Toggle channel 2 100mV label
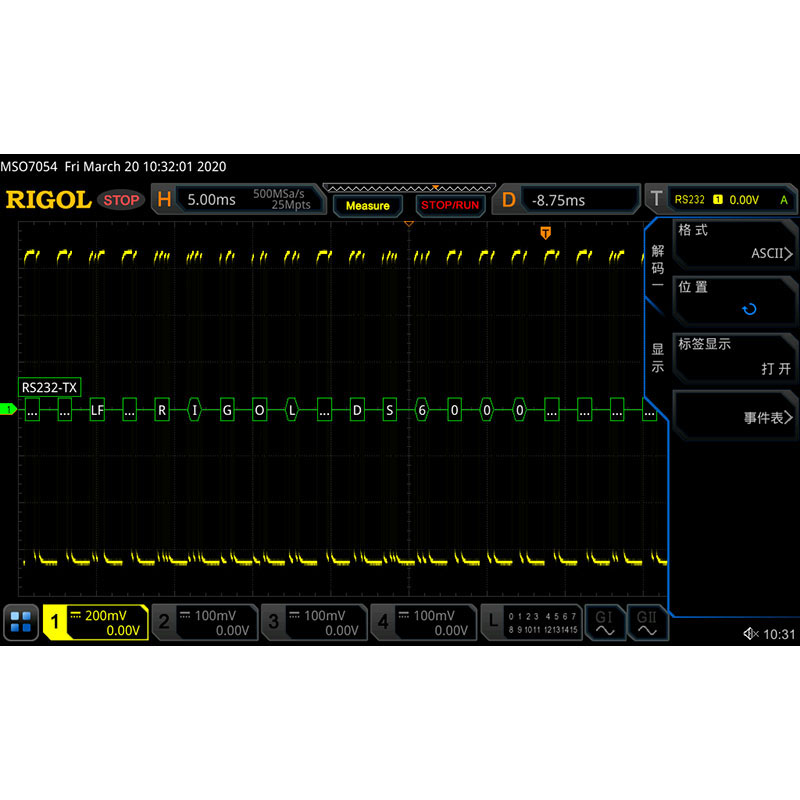Screen dimensions: 800x800 coord(205,622)
